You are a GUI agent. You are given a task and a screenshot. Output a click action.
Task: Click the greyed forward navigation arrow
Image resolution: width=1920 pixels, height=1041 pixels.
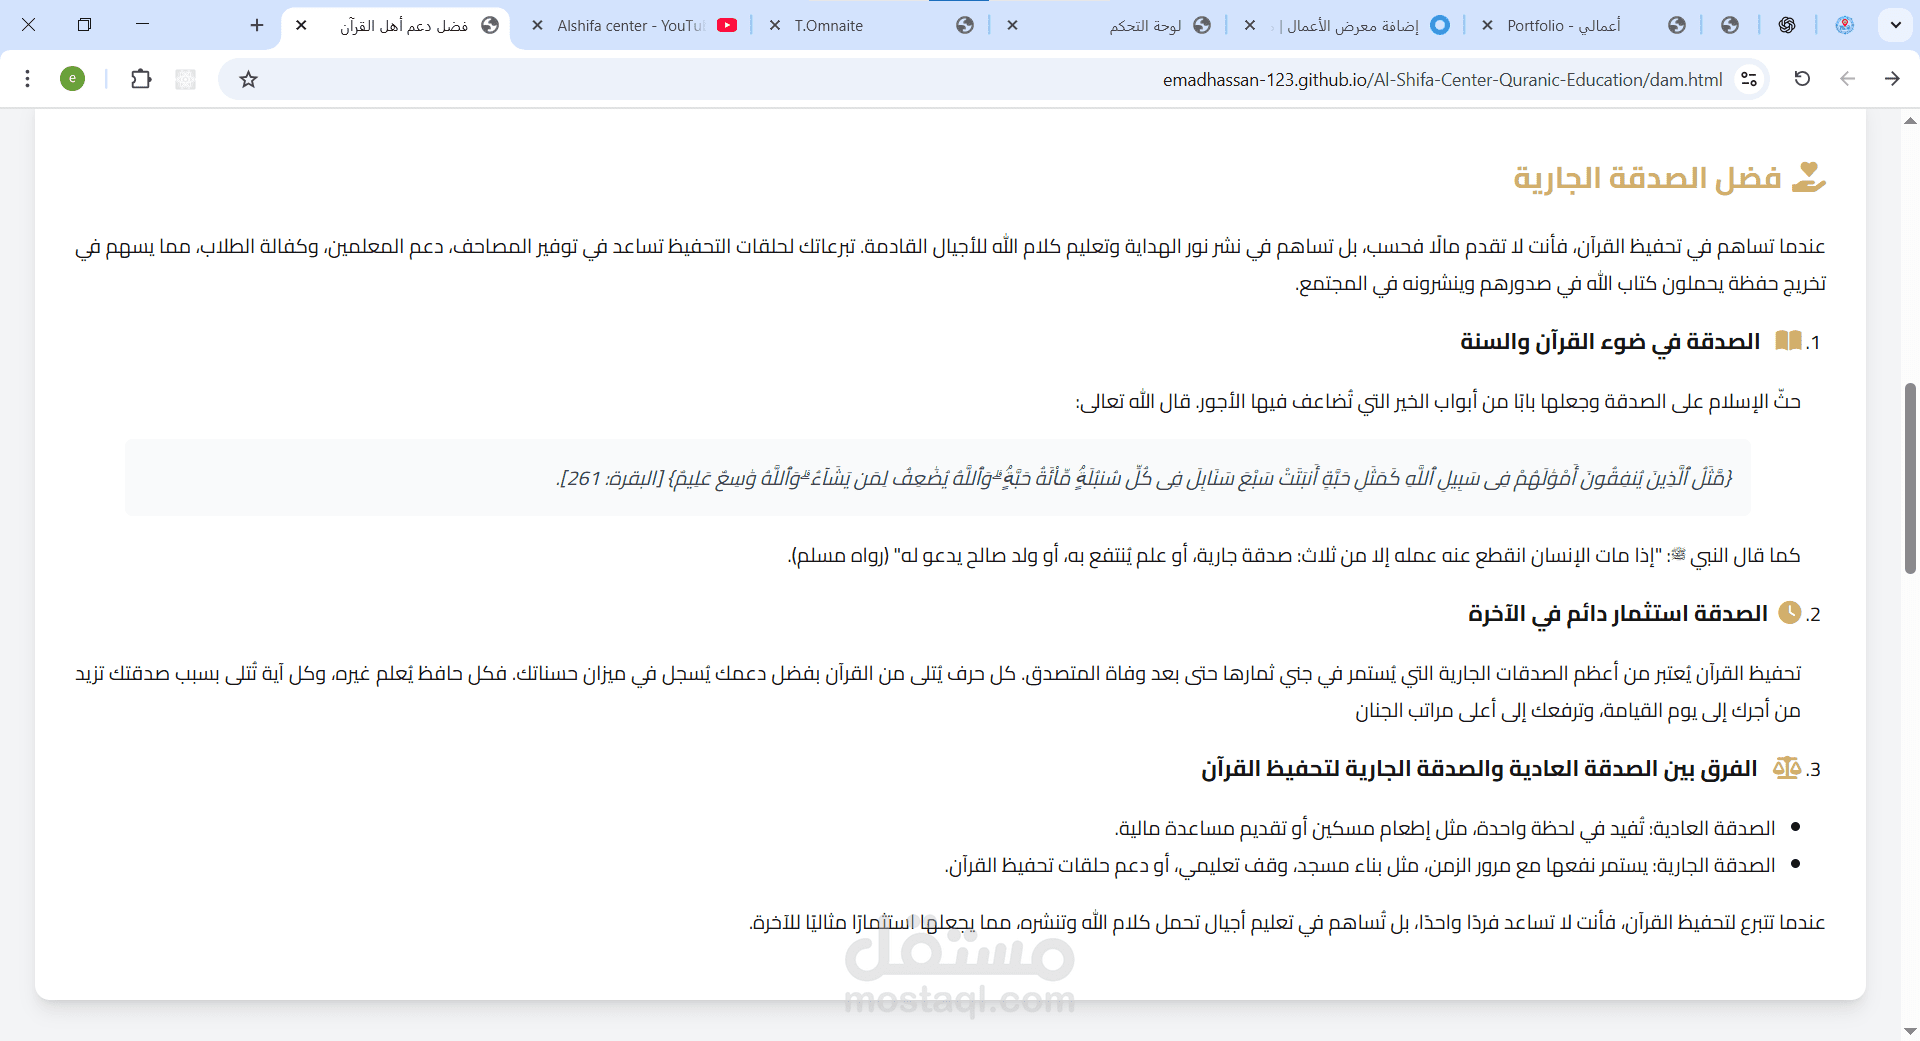(1847, 79)
